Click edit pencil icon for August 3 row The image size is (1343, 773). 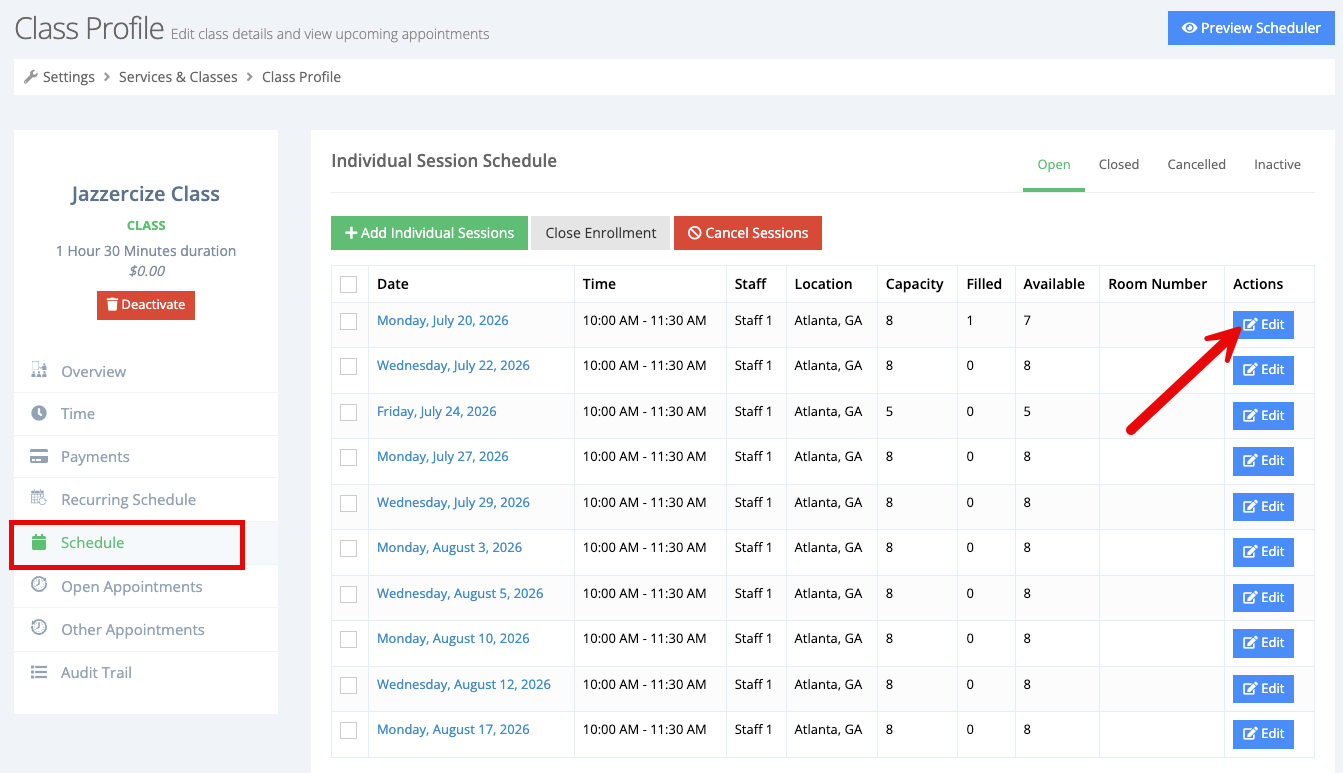click(x=1249, y=552)
